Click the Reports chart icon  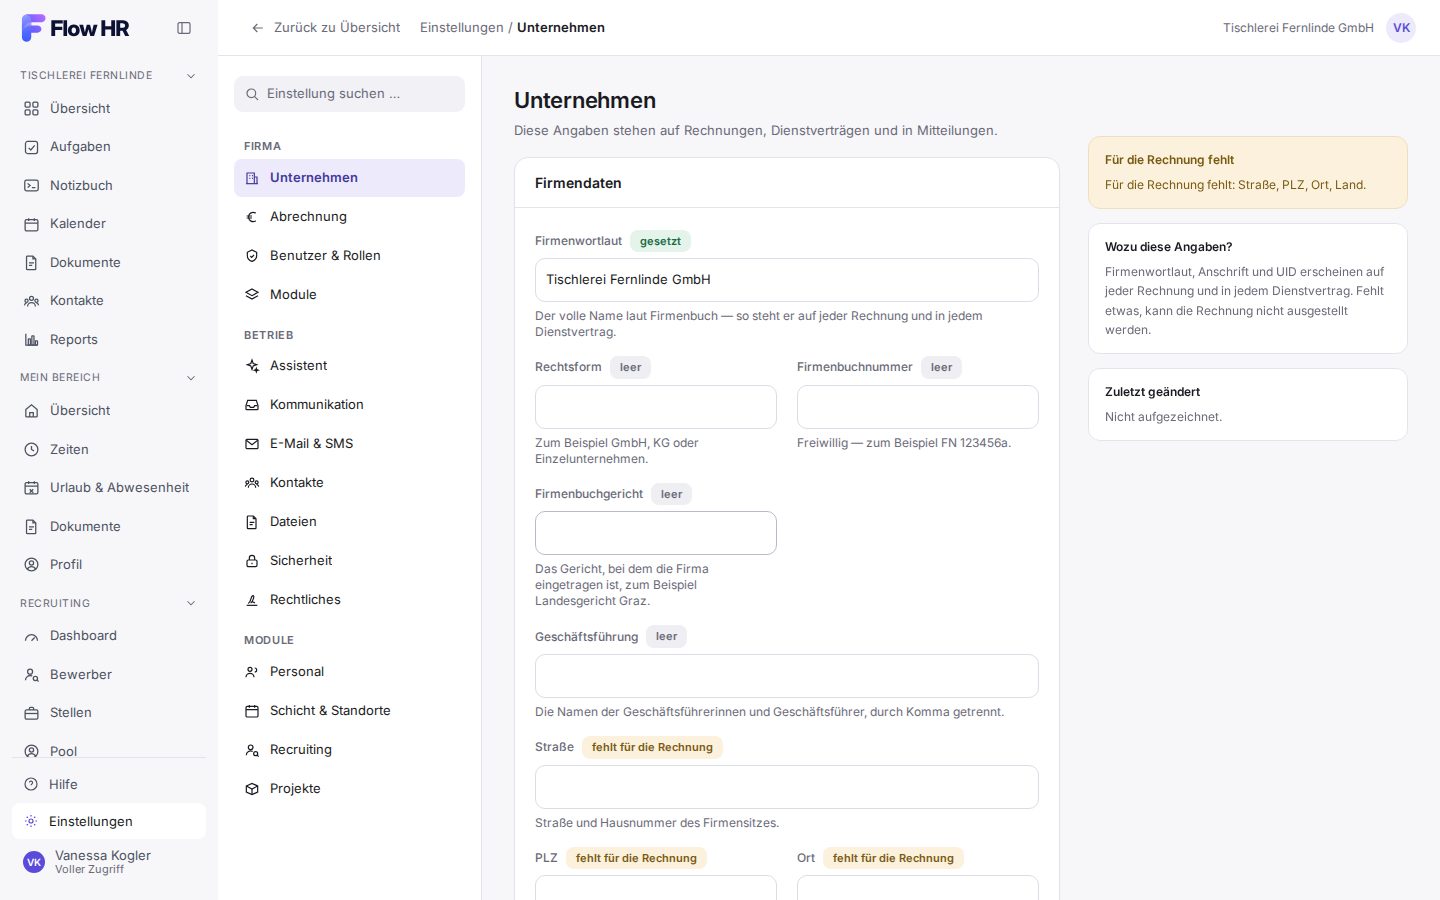(31, 340)
